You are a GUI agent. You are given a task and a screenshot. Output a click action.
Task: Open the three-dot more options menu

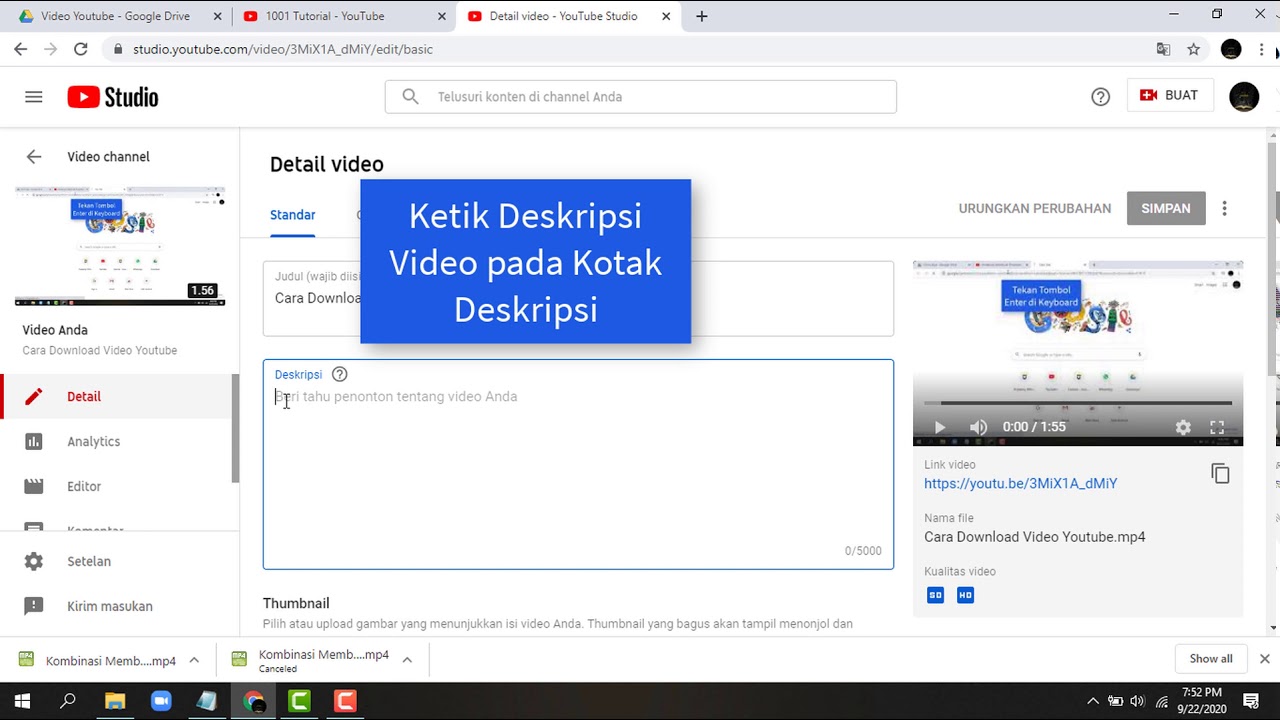[1224, 208]
